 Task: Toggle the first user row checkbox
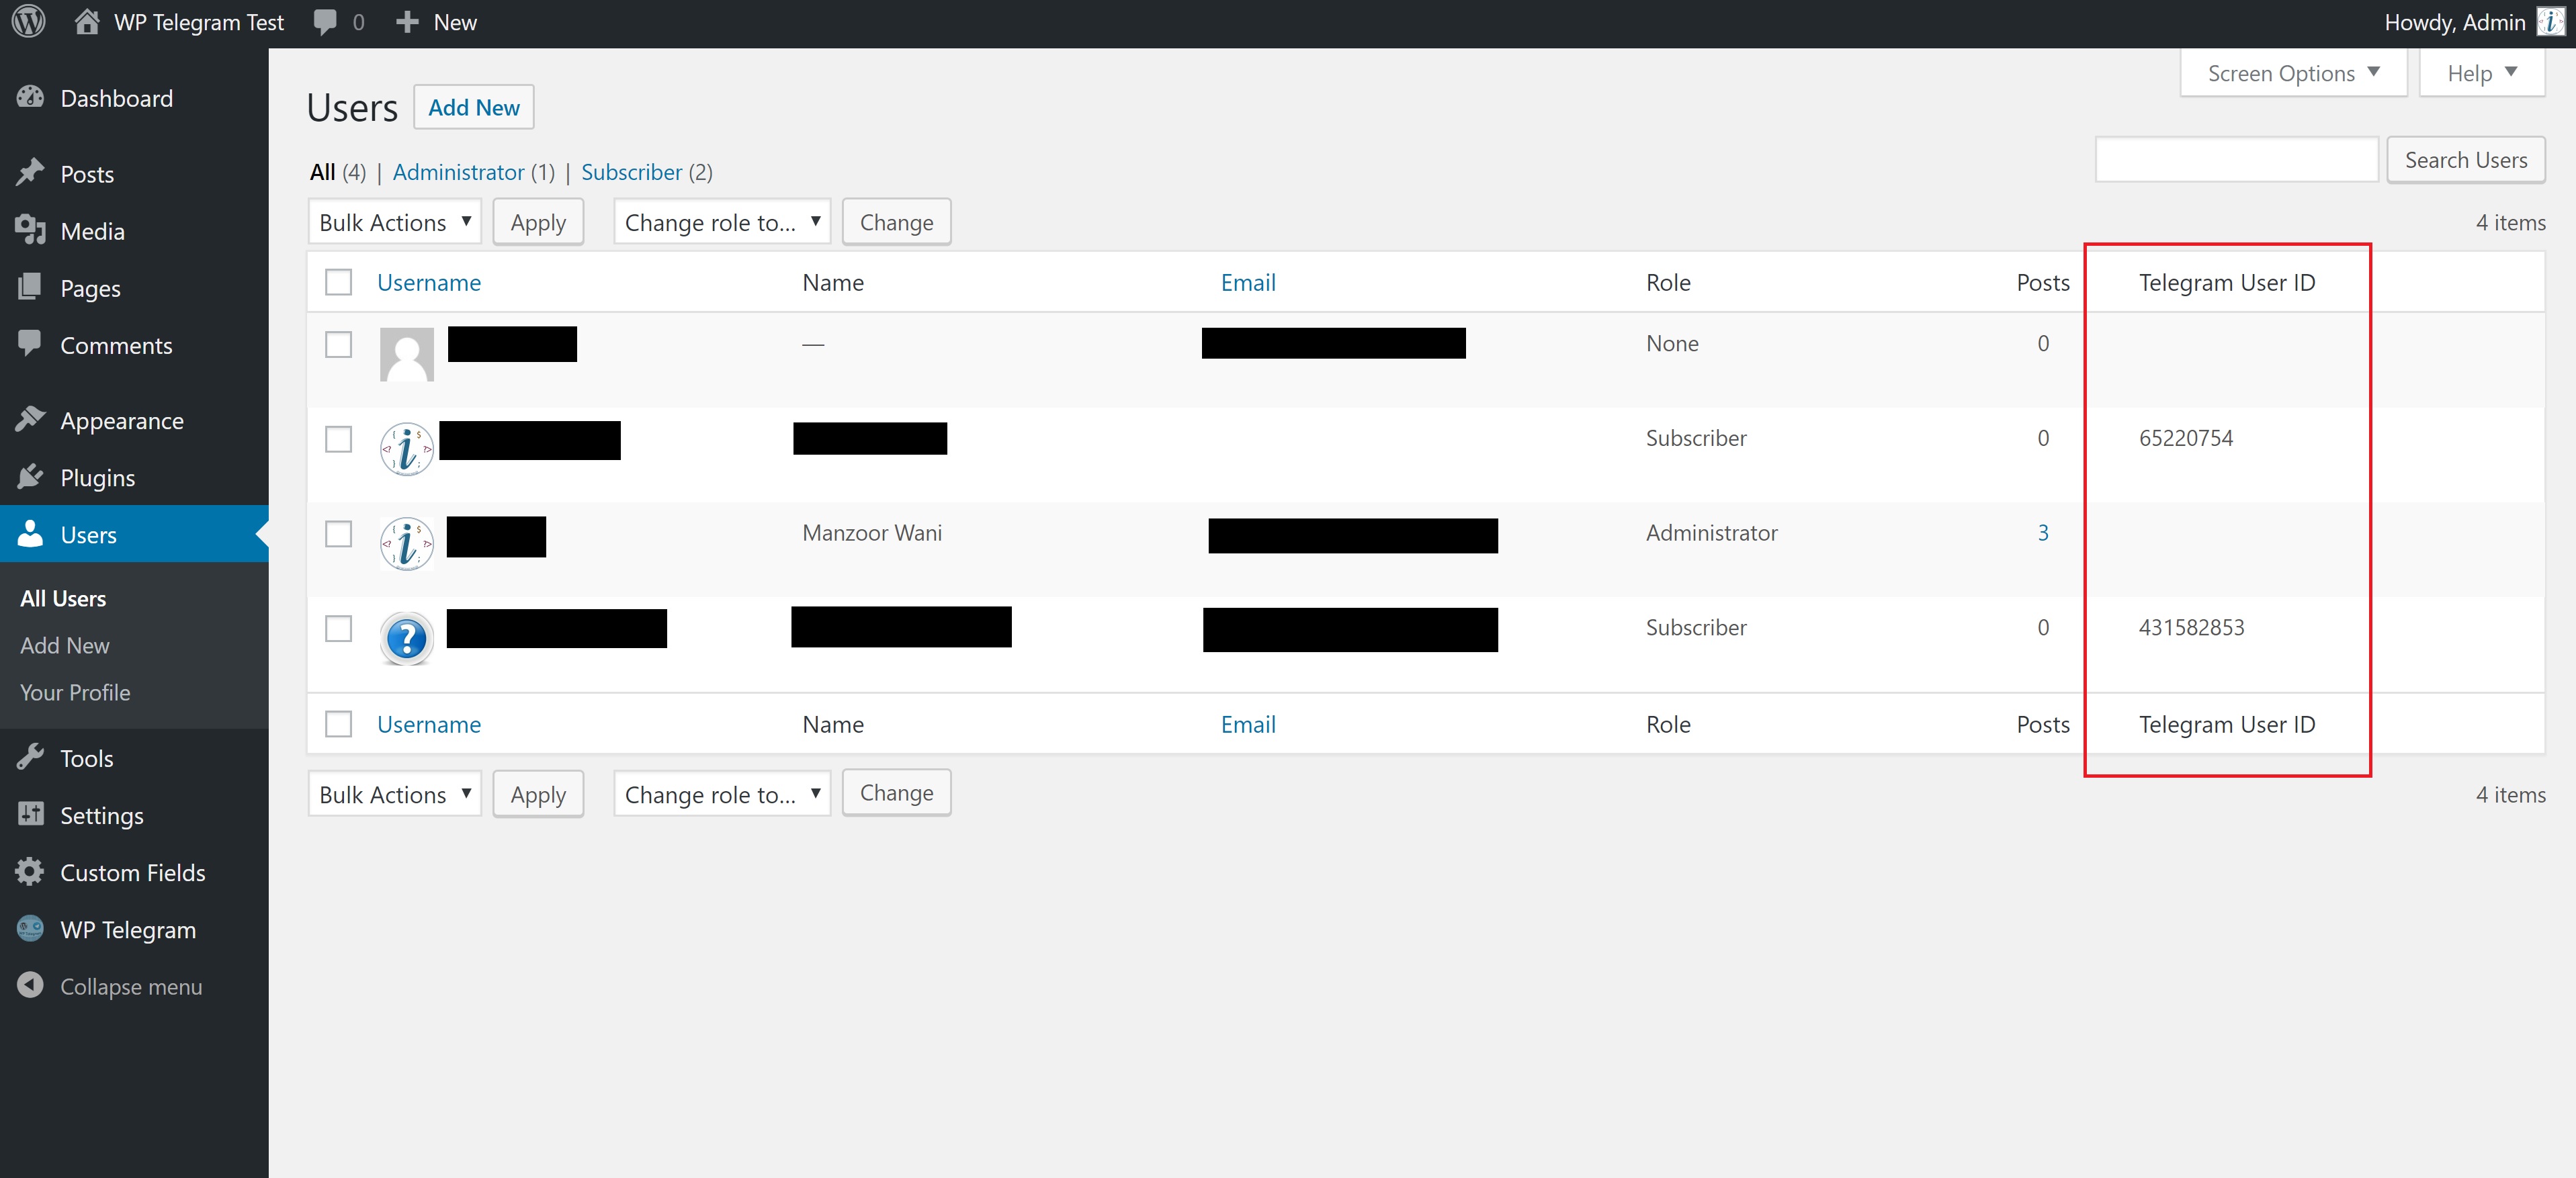pos(339,342)
